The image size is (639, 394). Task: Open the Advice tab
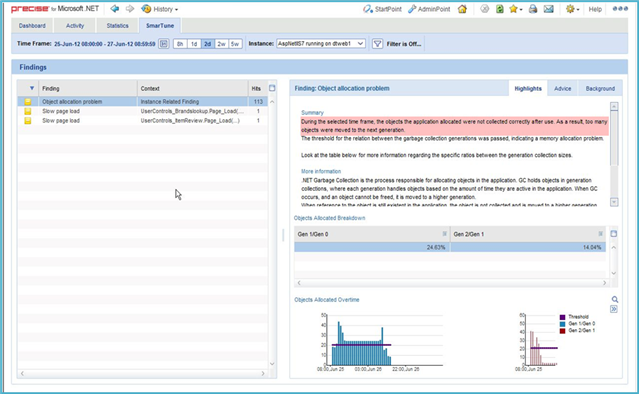tap(562, 88)
